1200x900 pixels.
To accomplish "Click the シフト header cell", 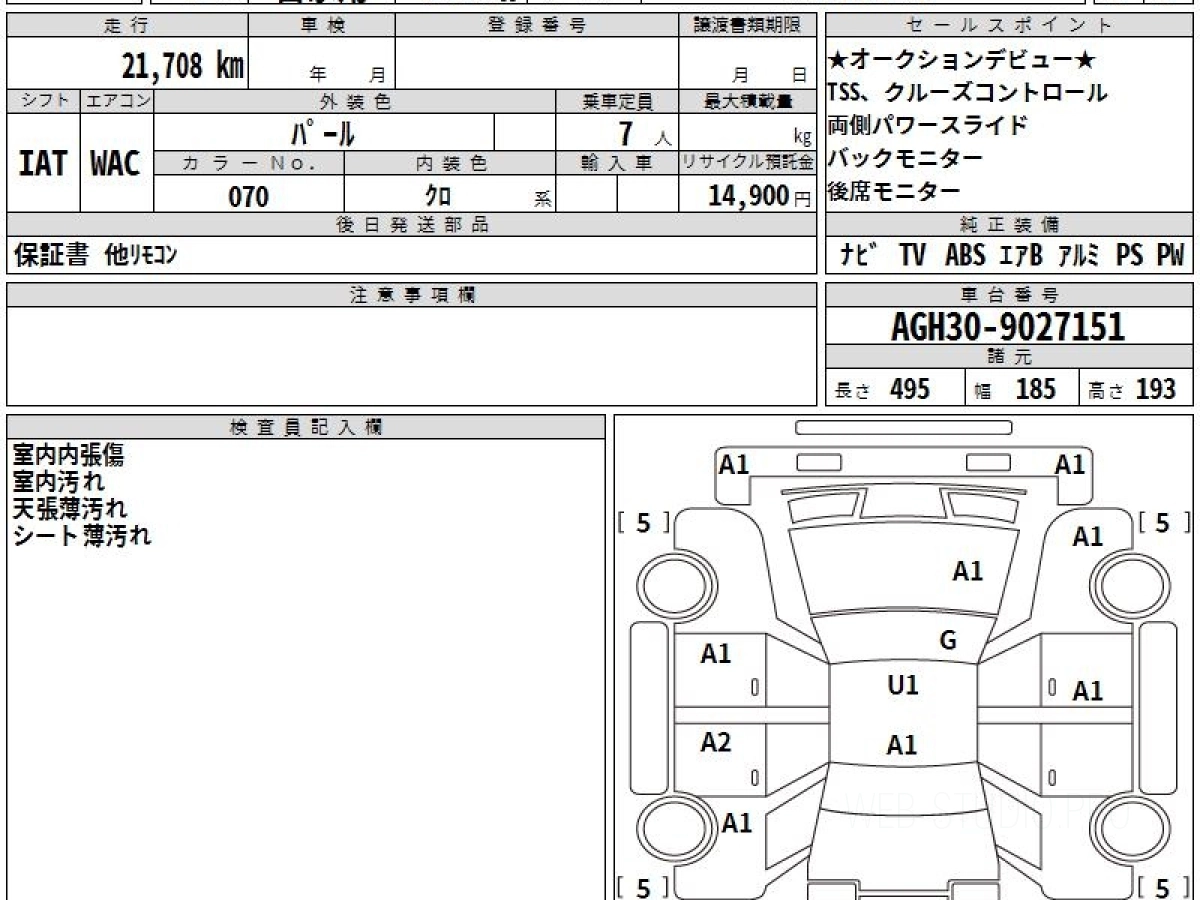I will point(44,101).
